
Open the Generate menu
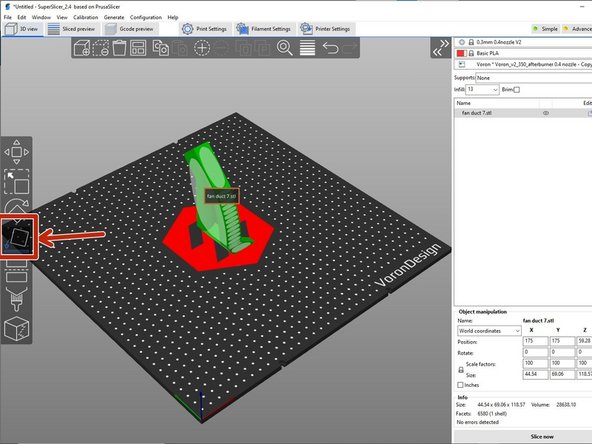coord(114,17)
